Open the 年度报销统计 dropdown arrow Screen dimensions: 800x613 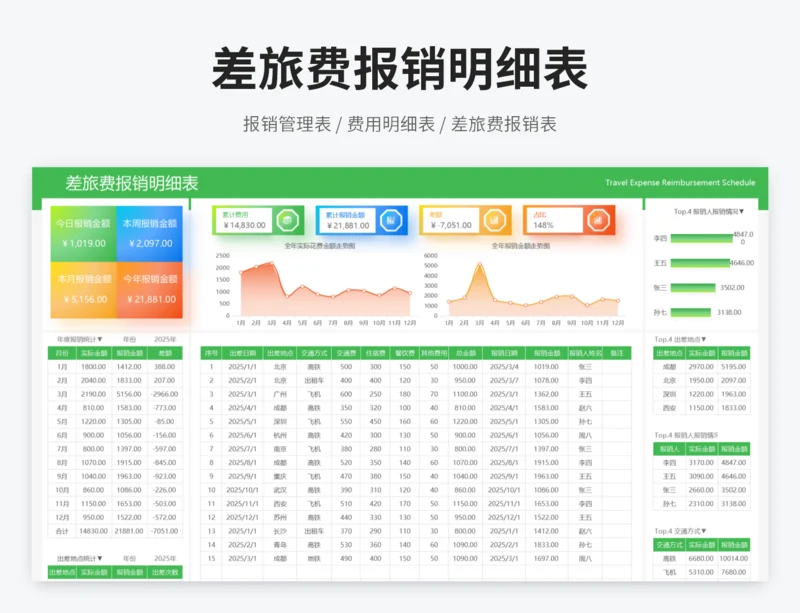100,339
